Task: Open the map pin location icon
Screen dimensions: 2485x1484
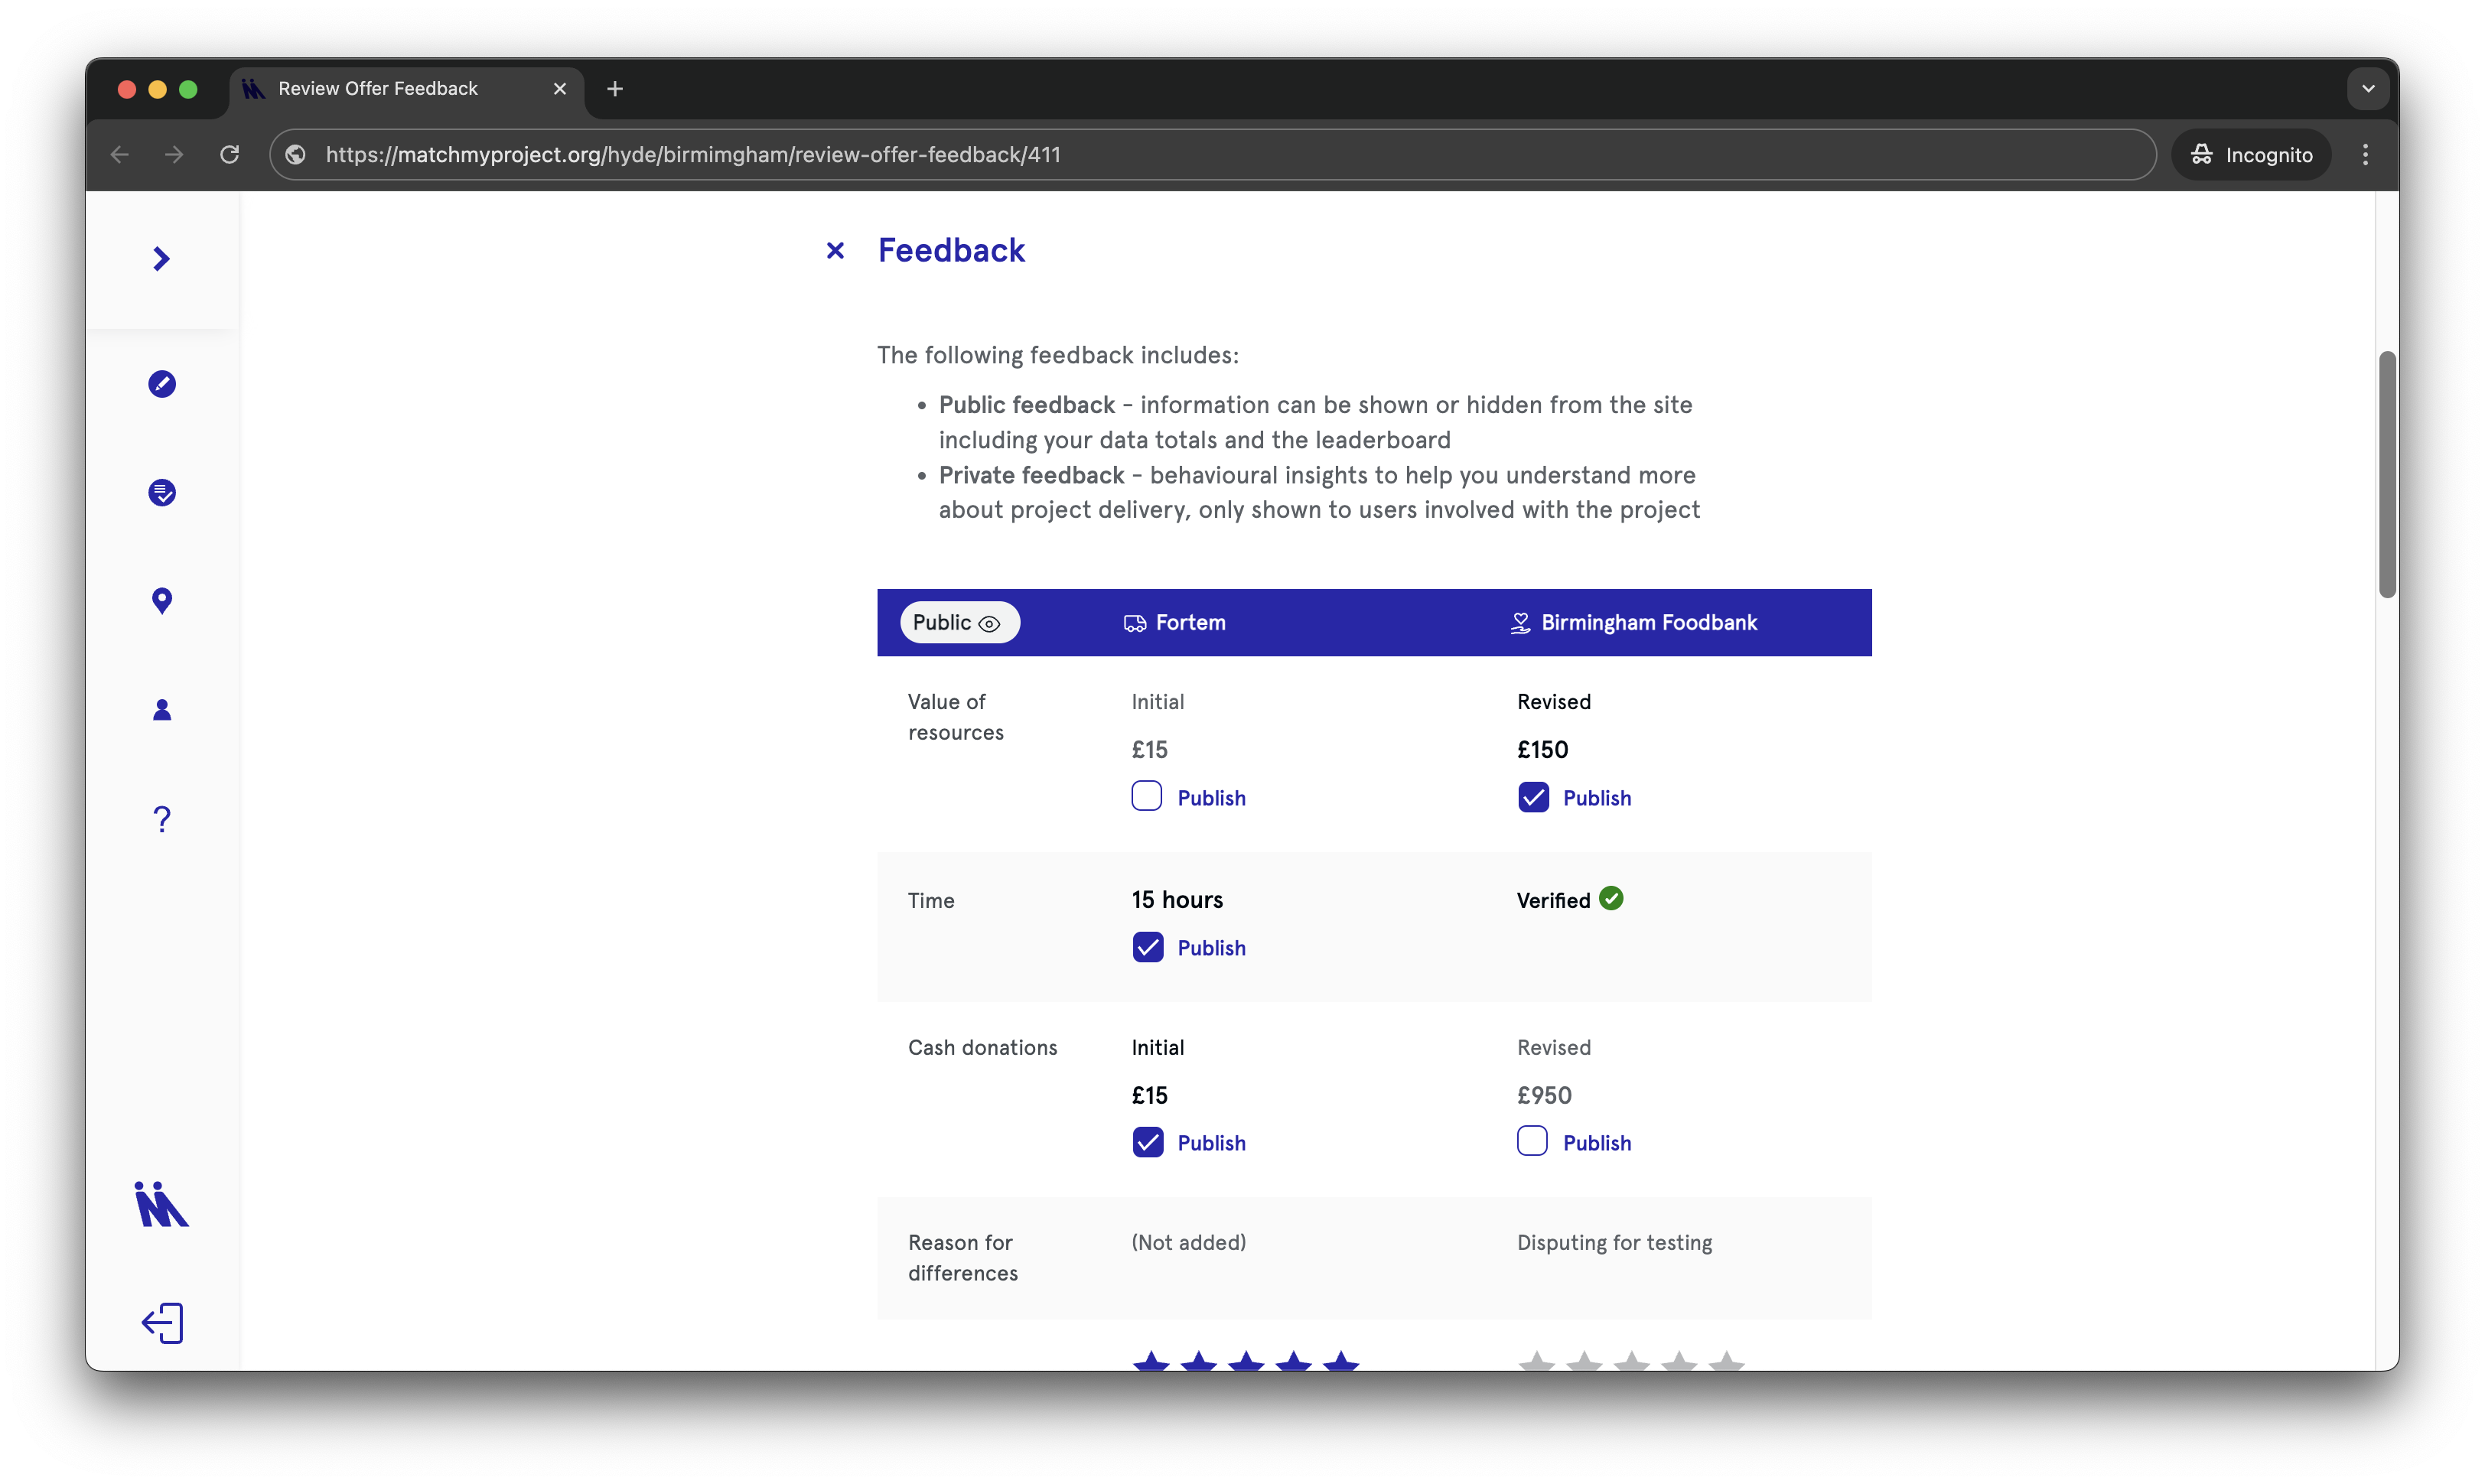Action: pyautogui.click(x=162, y=601)
